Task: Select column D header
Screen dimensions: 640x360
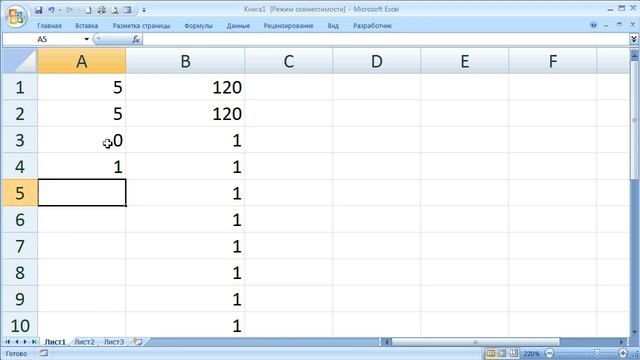Action: coord(377,61)
